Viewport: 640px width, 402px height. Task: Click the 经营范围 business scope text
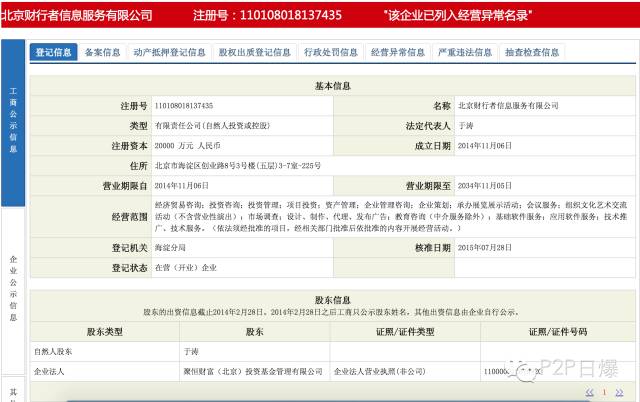coord(391,217)
